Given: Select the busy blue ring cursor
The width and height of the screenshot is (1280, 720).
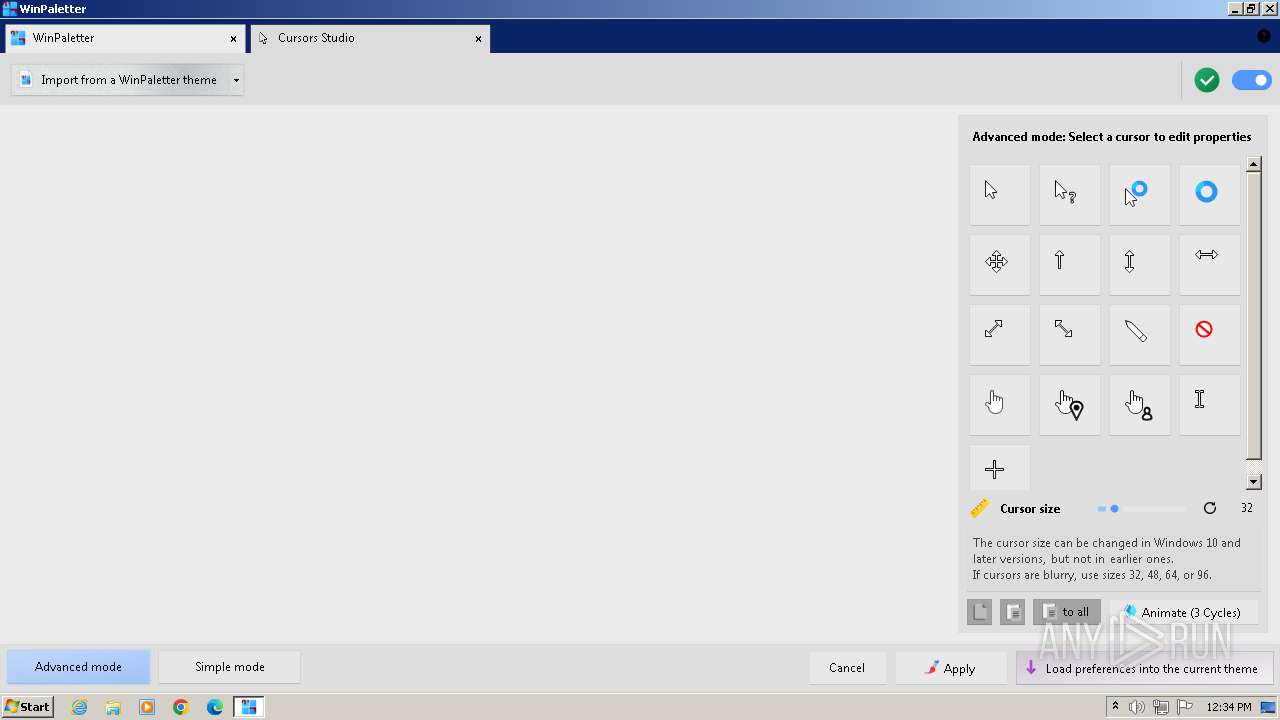Looking at the screenshot, I should click(x=1209, y=194).
